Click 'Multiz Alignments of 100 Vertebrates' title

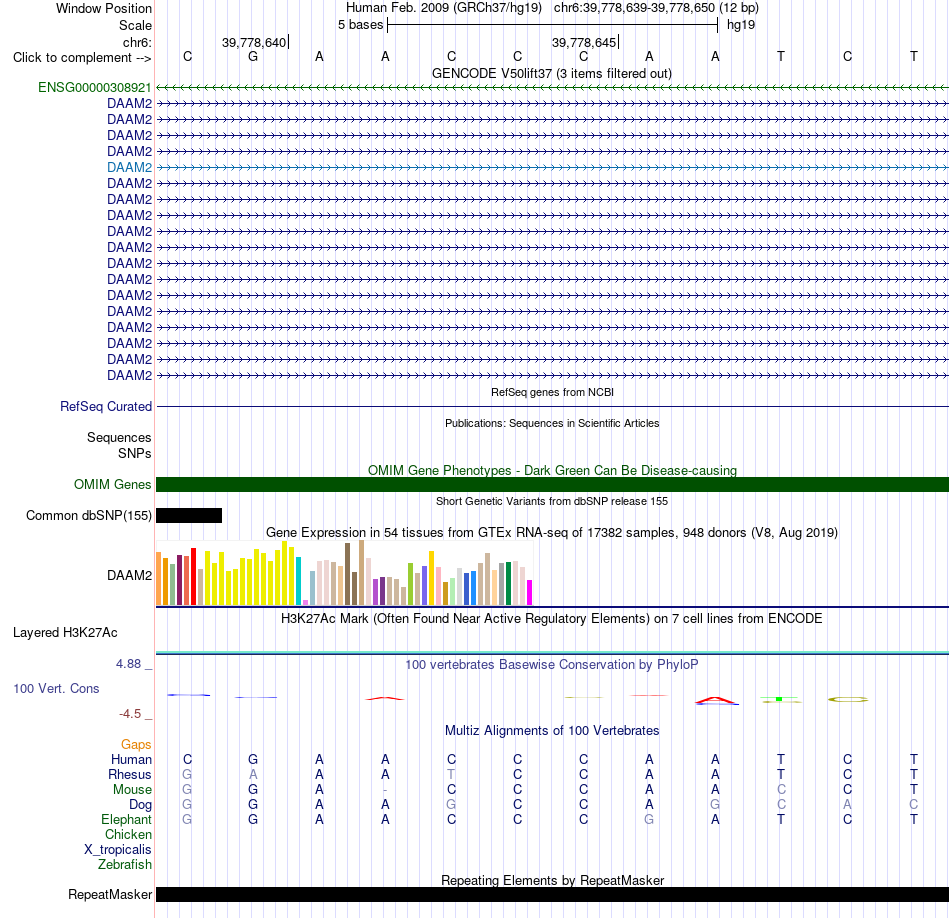(x=552, y=731)
